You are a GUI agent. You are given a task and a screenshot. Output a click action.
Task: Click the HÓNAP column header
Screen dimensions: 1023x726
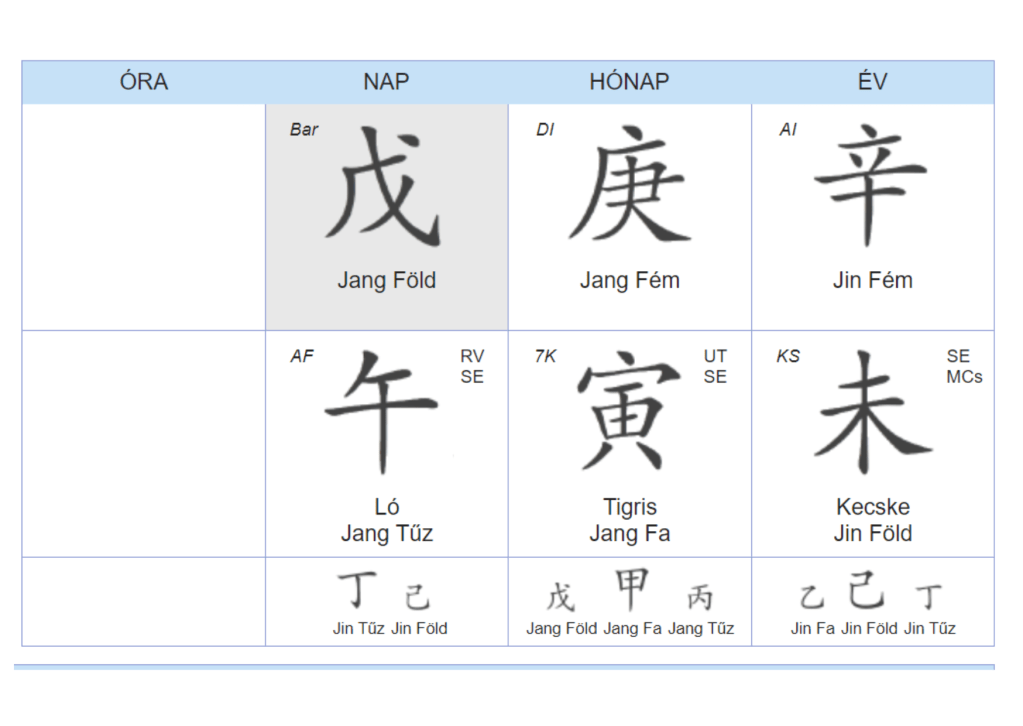[629, 82]
